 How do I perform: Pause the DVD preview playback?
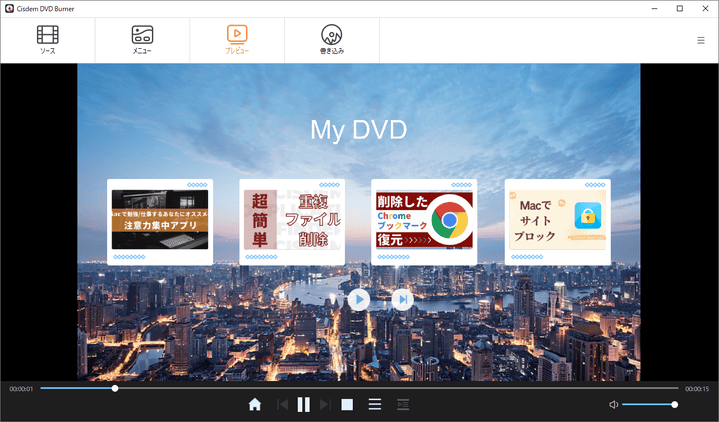click(303, 405)
